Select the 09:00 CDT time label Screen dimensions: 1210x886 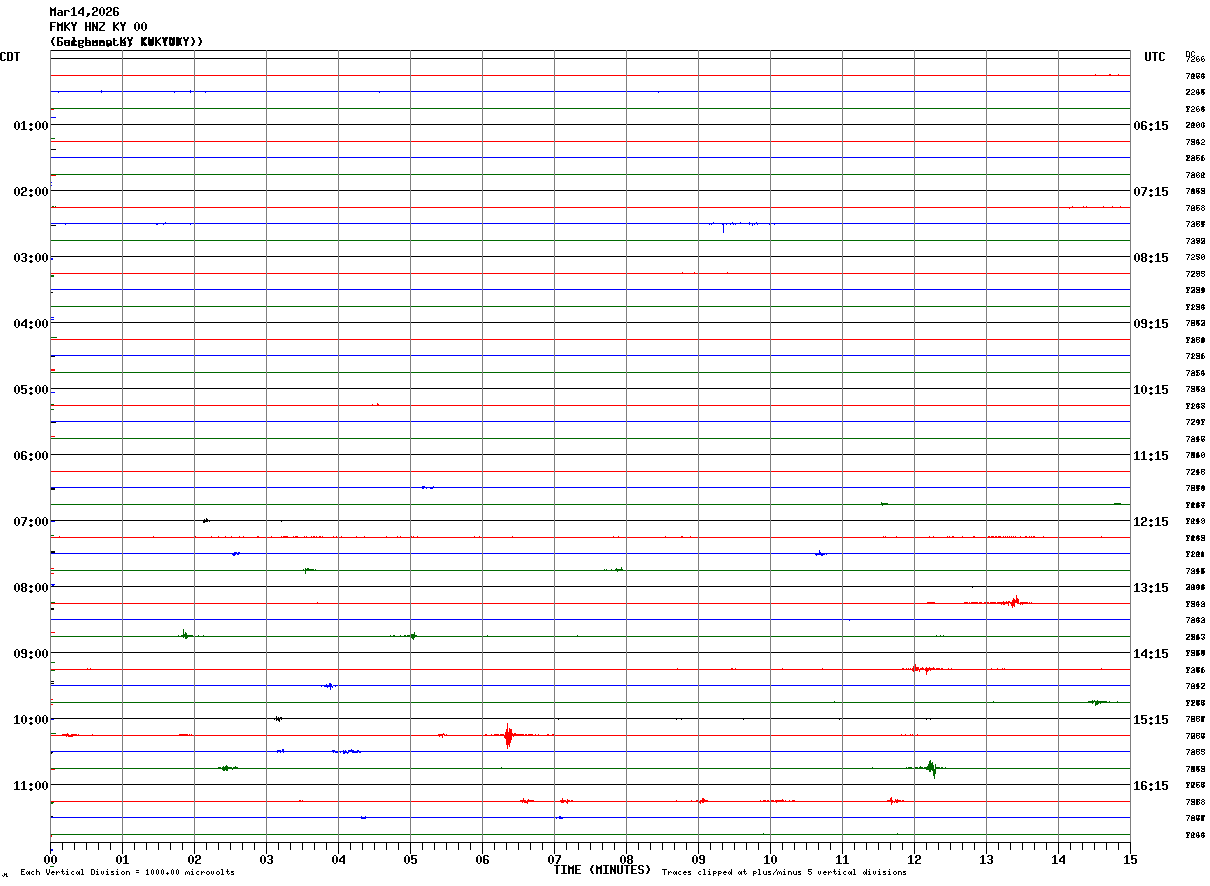click(31, 654)
